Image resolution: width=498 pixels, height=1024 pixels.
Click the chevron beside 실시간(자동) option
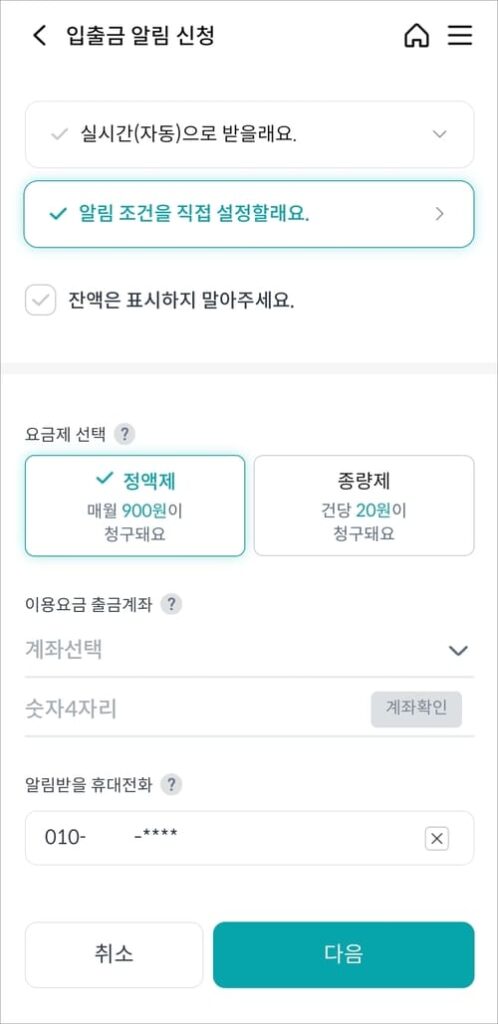point(440,135)
